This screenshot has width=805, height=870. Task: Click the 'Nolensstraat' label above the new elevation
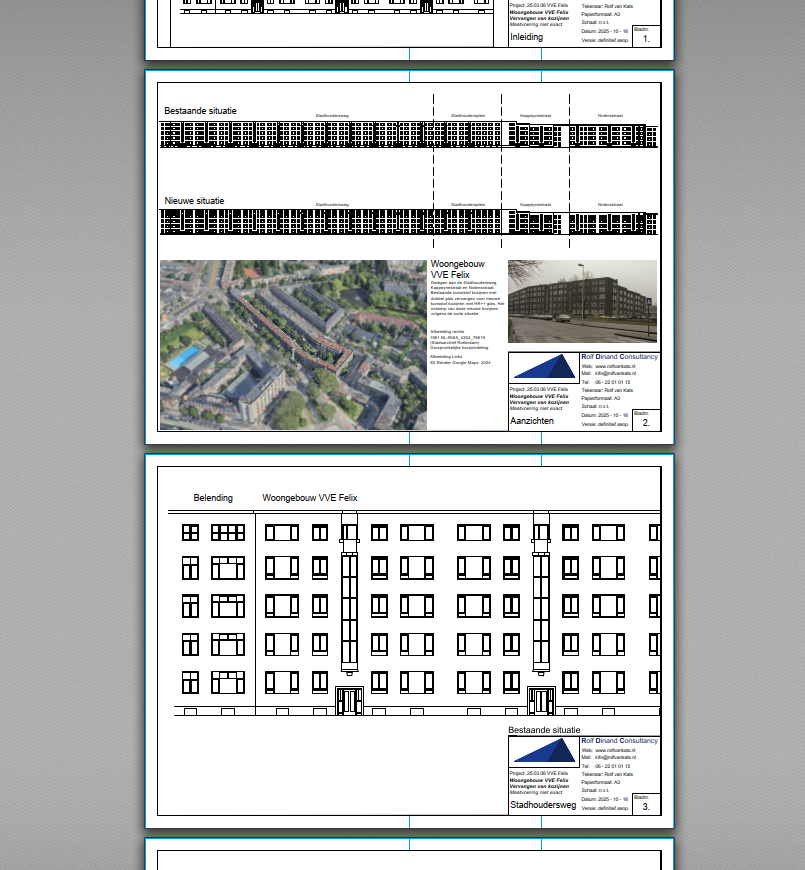610,205
